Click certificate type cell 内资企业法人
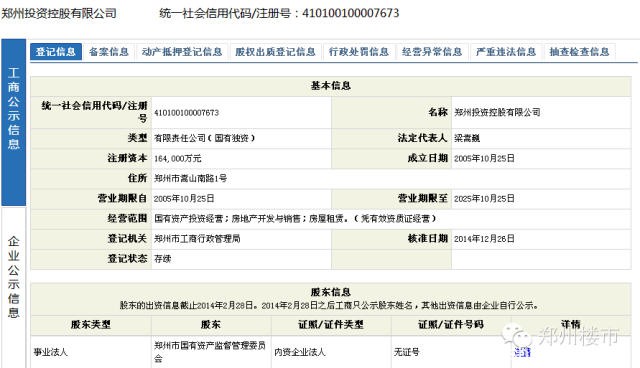The image size is (640, 368). click(300, 352)
